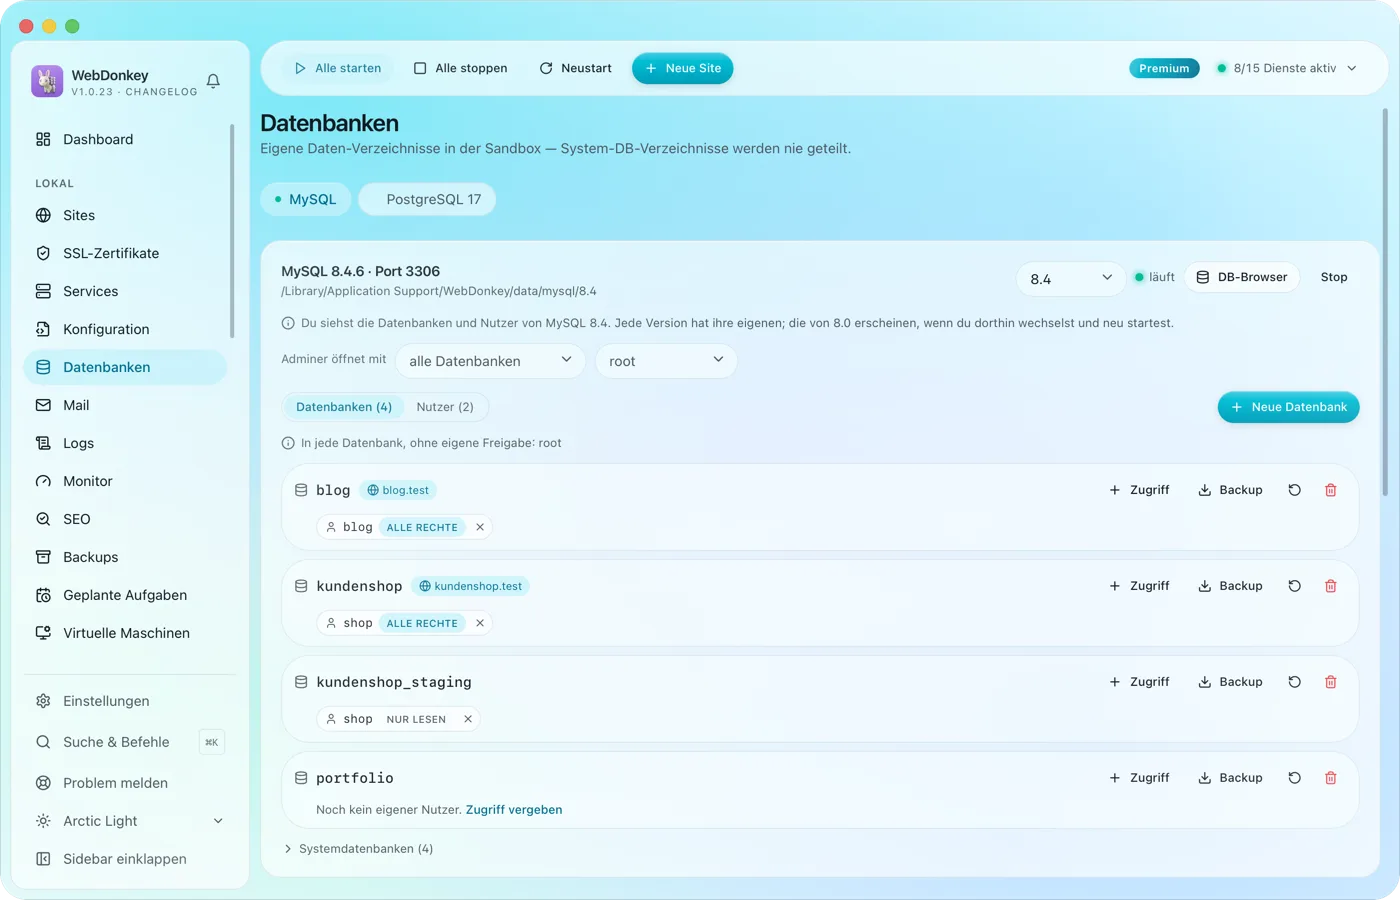Open the CHANGELOG link under WebDonkey
This screenshot has width=1400, height=900.
coord(161,92)
